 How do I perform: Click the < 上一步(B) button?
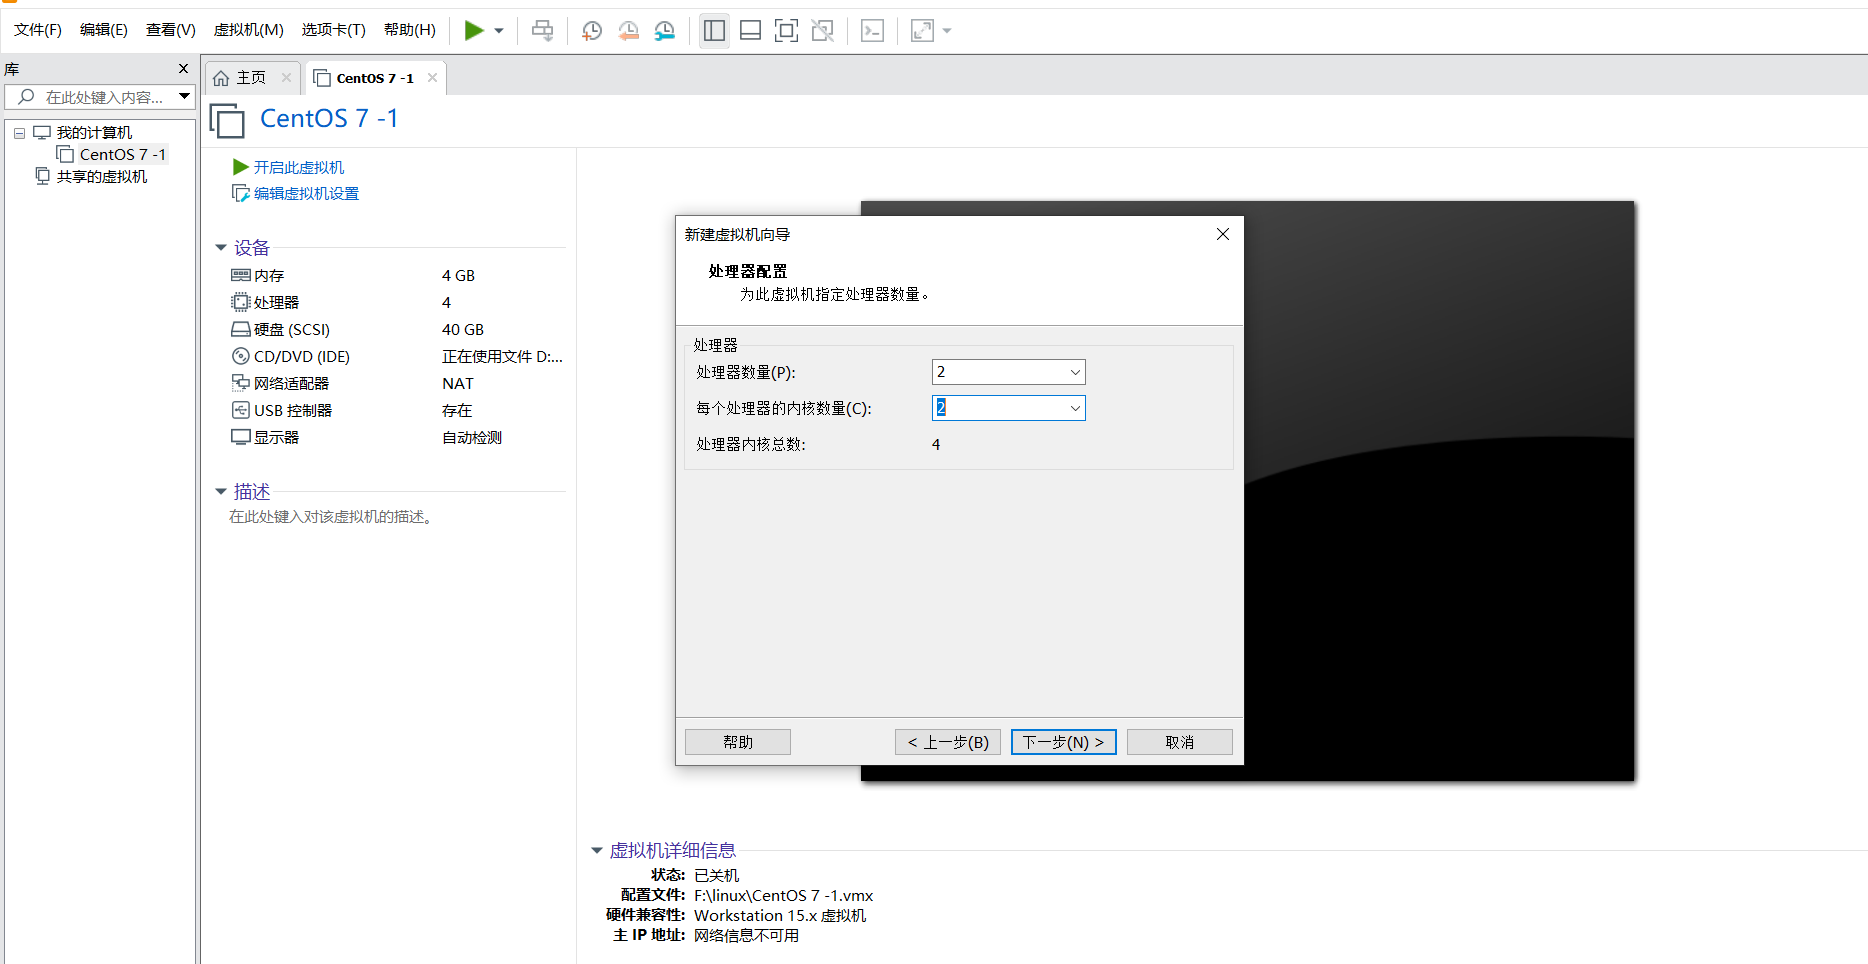click(x=948, y=742)
